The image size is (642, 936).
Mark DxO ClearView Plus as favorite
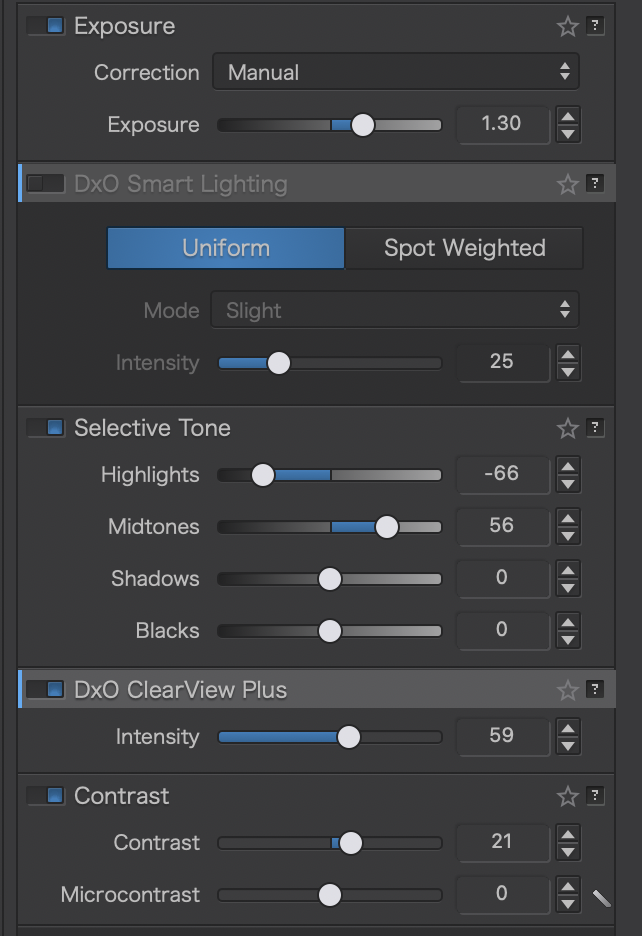click(x=568, y=690)
